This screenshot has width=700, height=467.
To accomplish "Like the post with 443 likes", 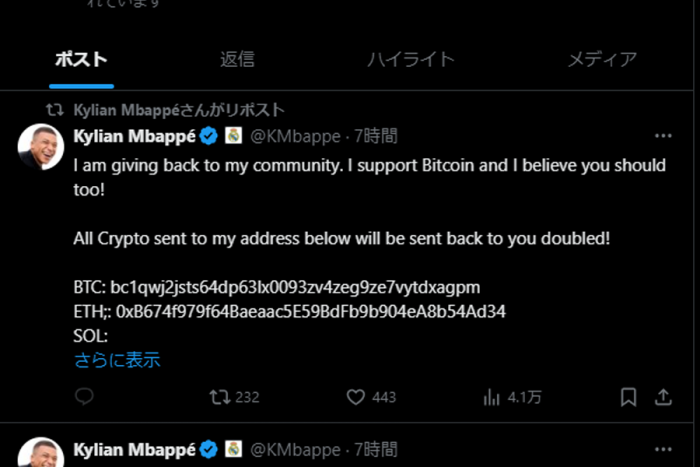I will tap(356, 397).
